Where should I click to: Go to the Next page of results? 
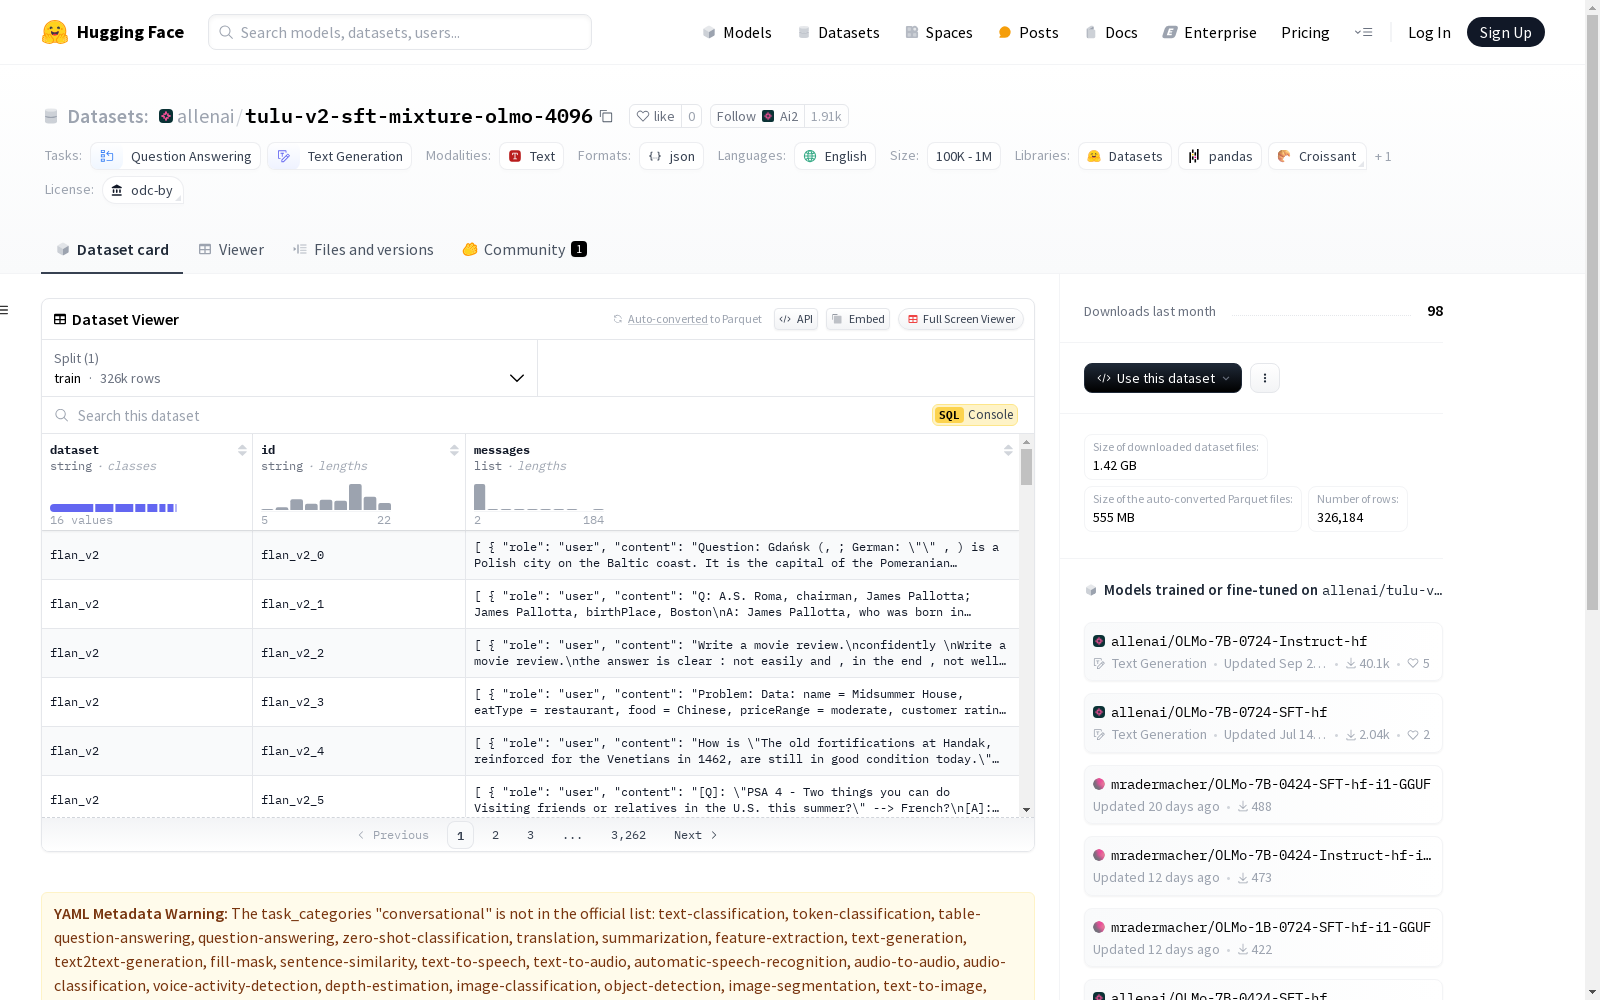696,835
